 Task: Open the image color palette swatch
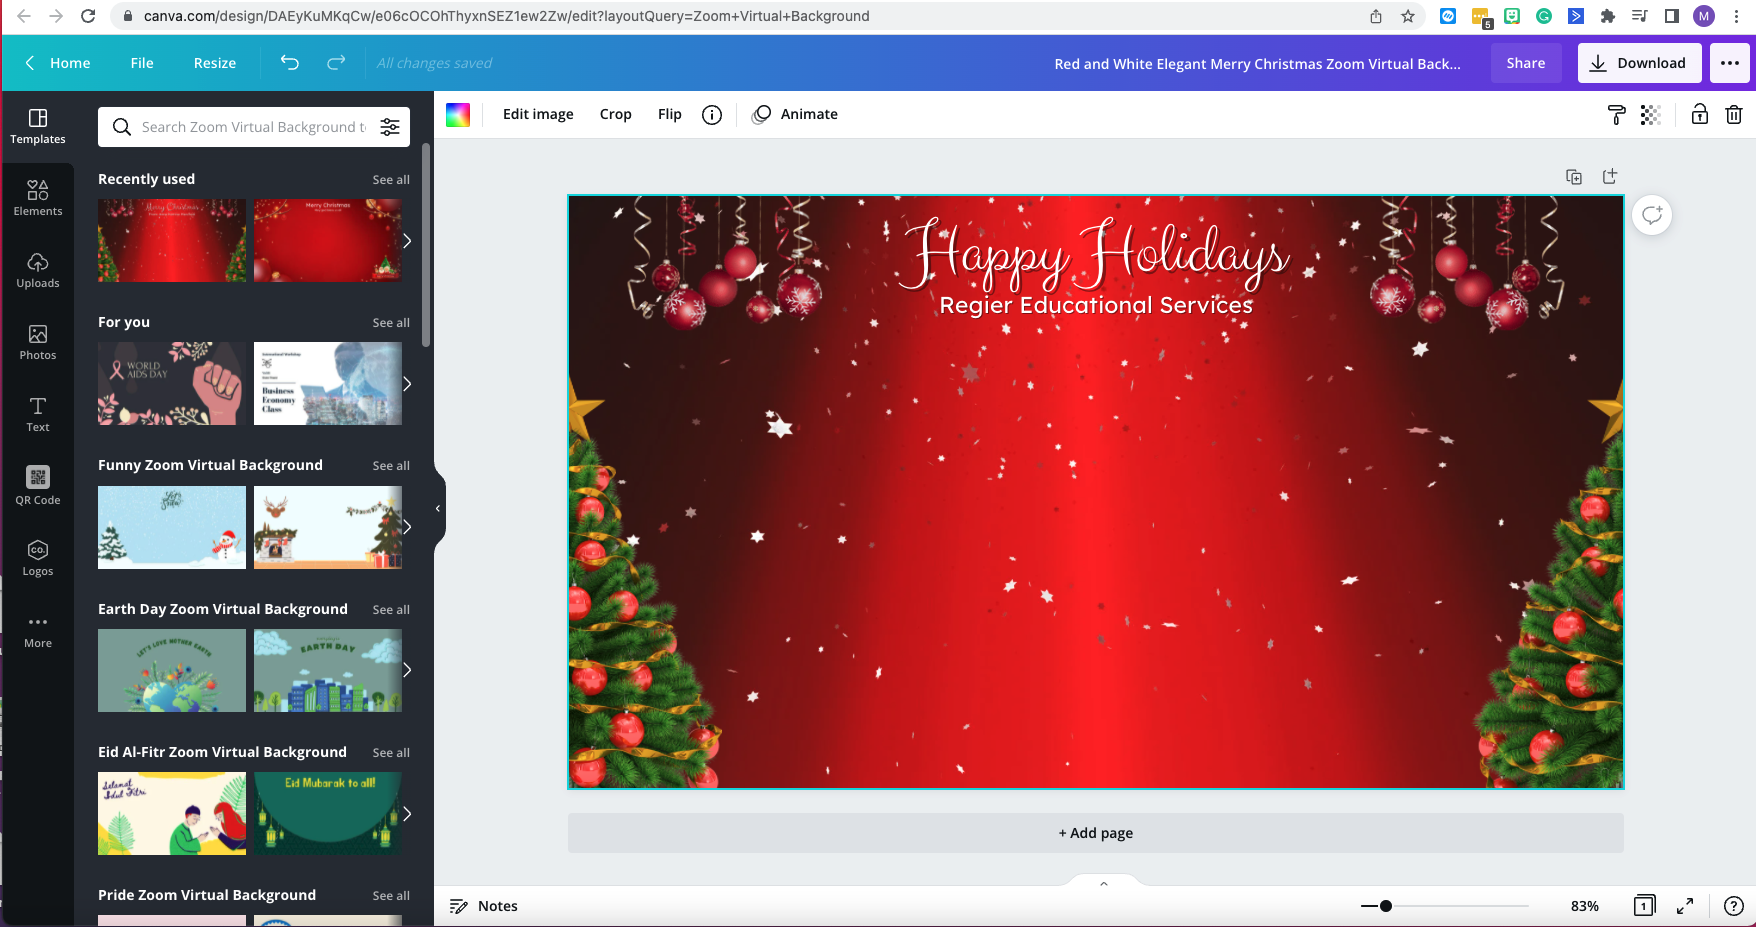pos(458,115)
